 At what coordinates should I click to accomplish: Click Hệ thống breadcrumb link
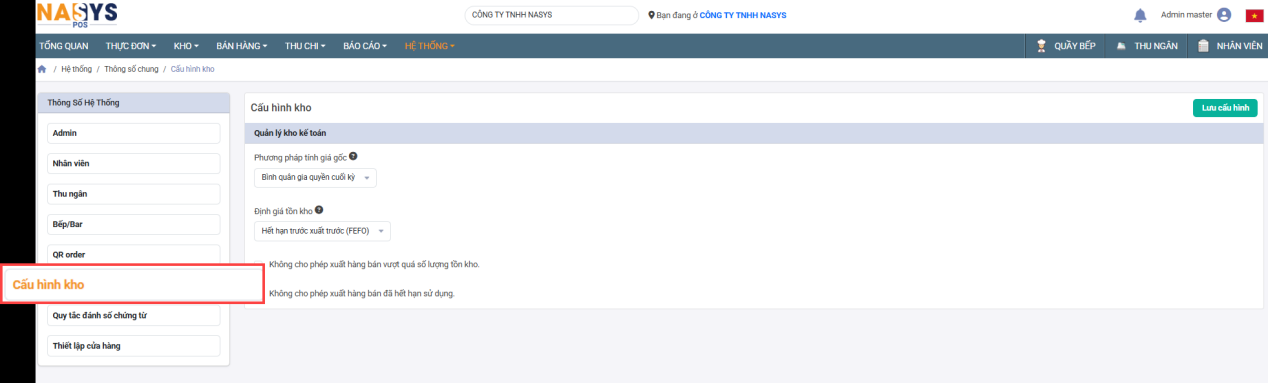pos(76,69)
